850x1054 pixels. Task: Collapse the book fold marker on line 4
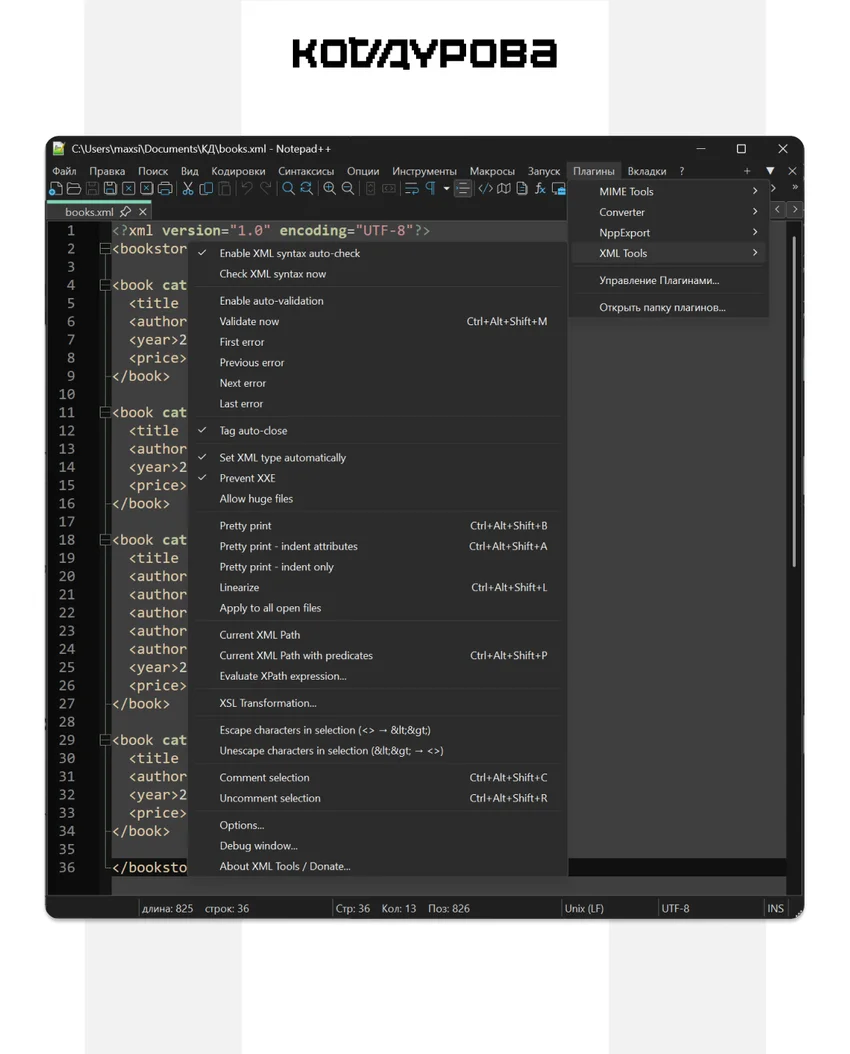pos(105,285)
